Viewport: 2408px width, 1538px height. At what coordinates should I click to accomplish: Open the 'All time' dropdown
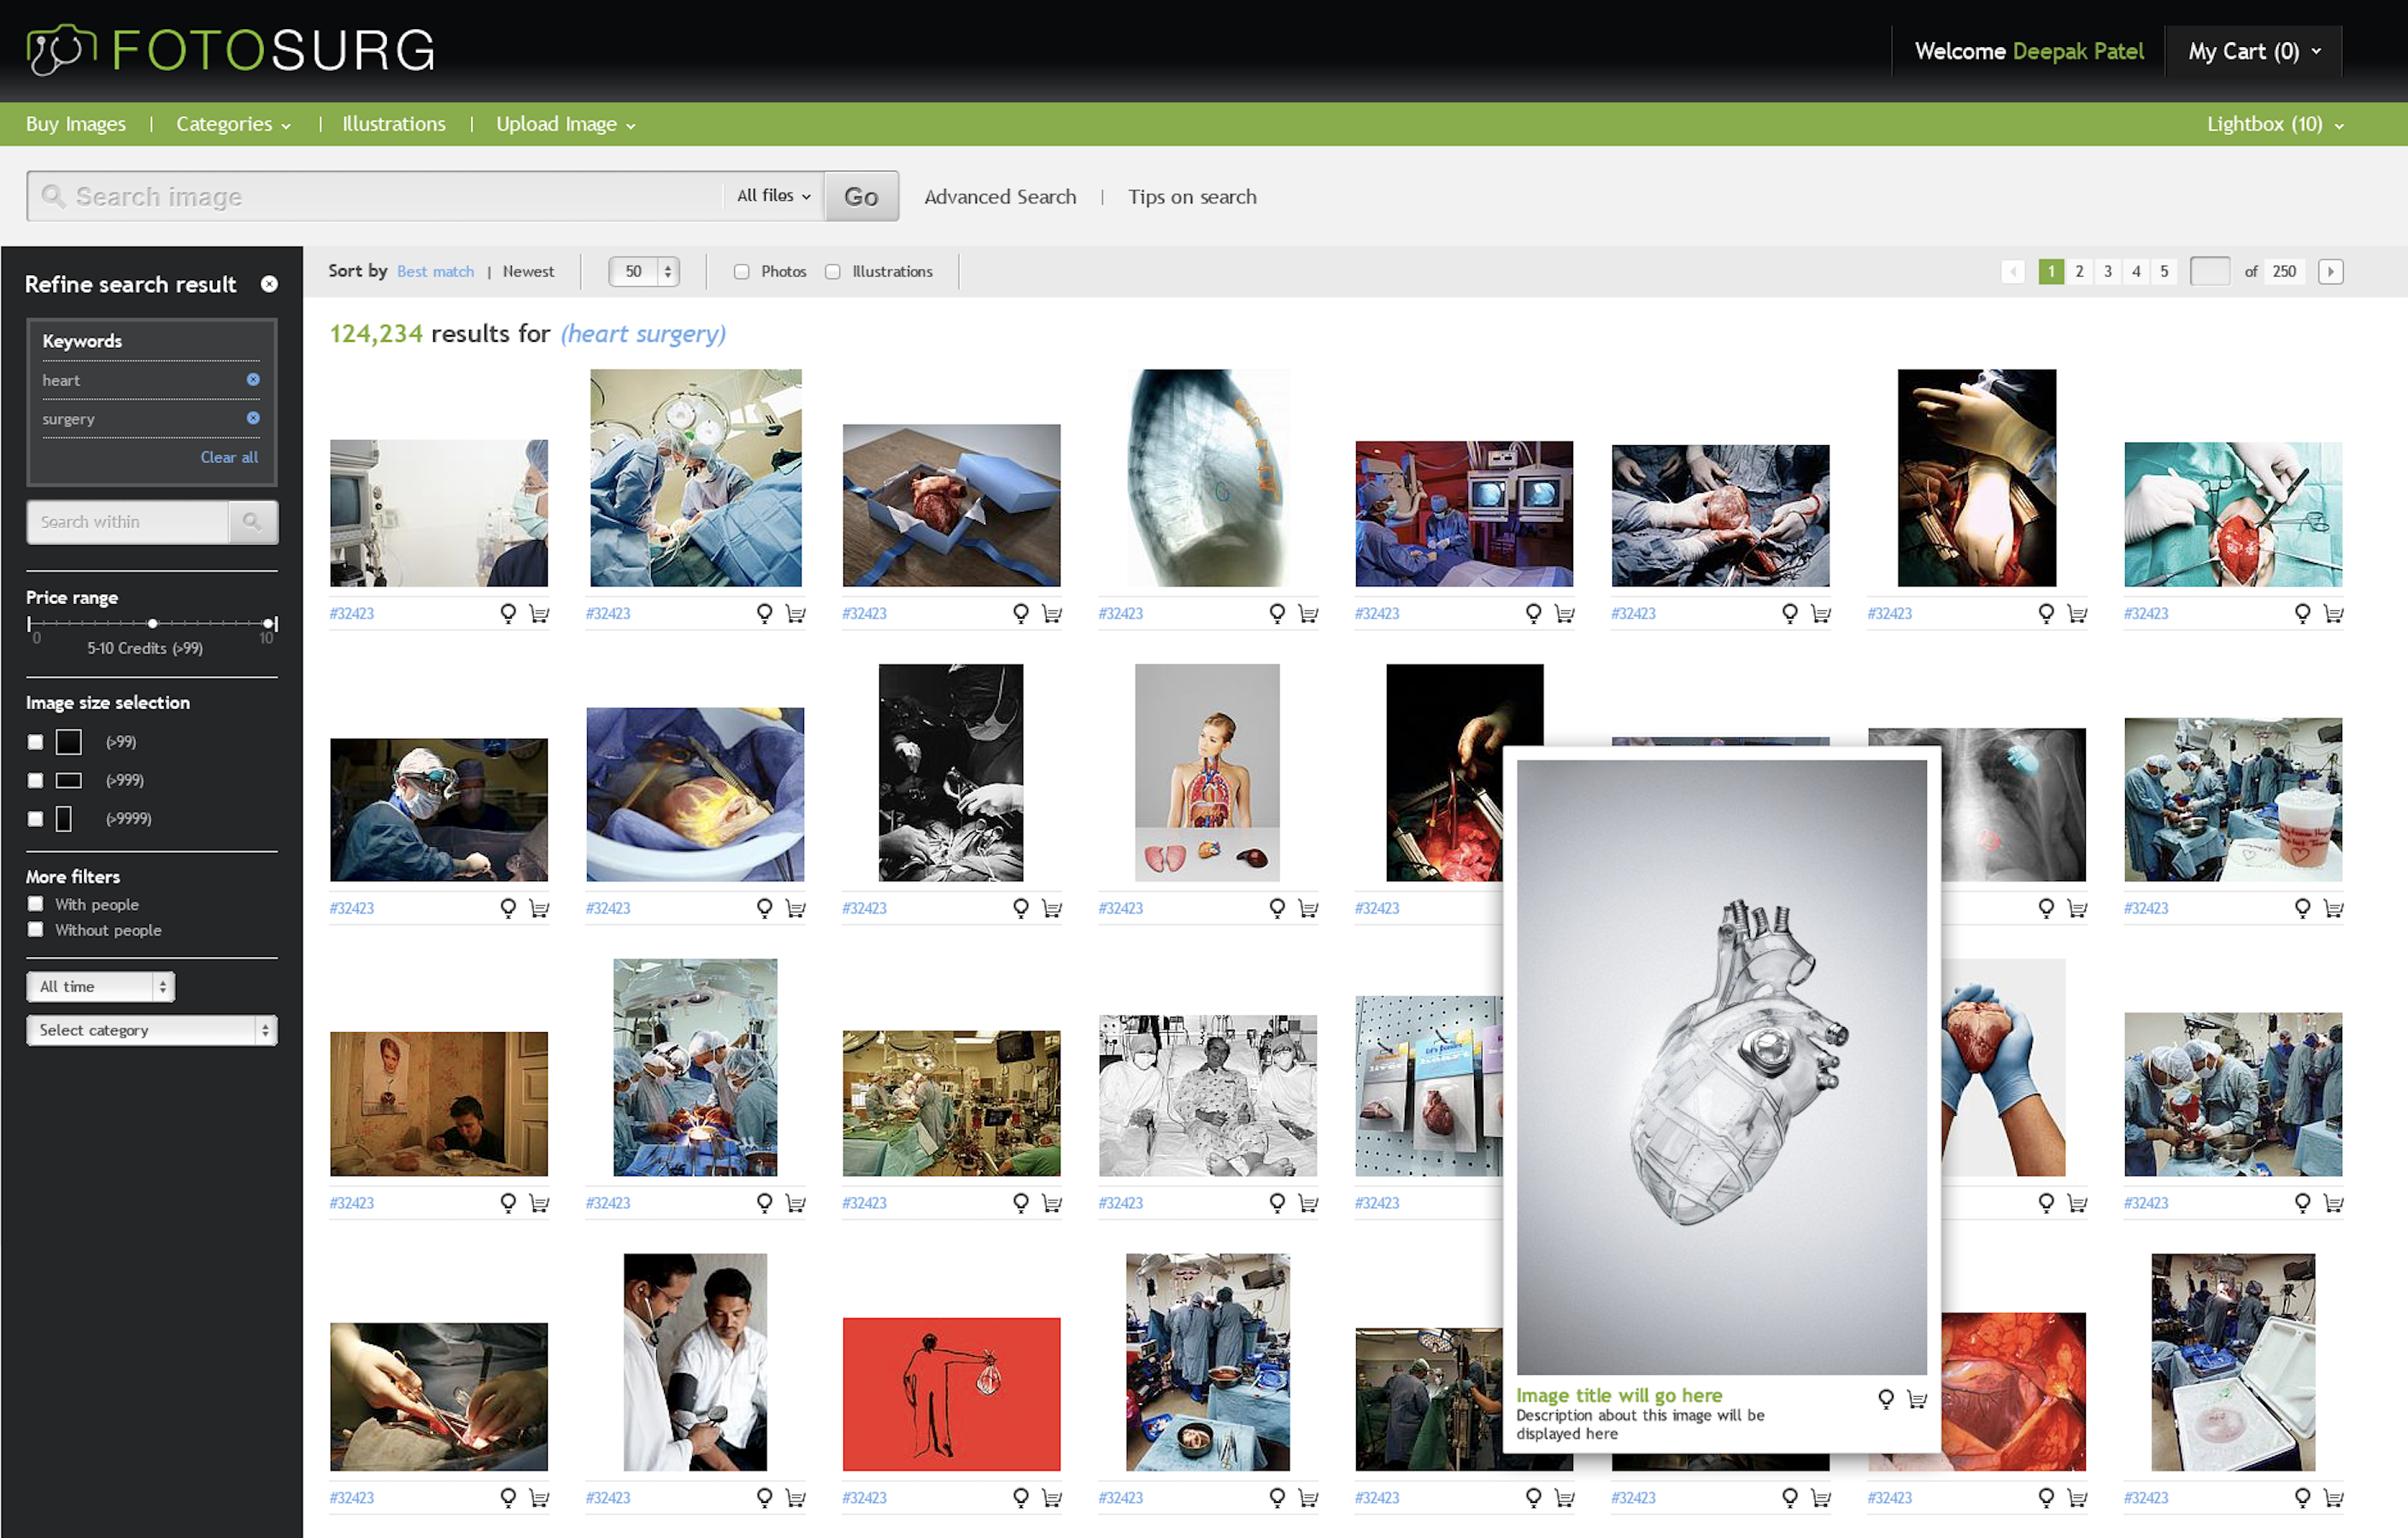100,987
